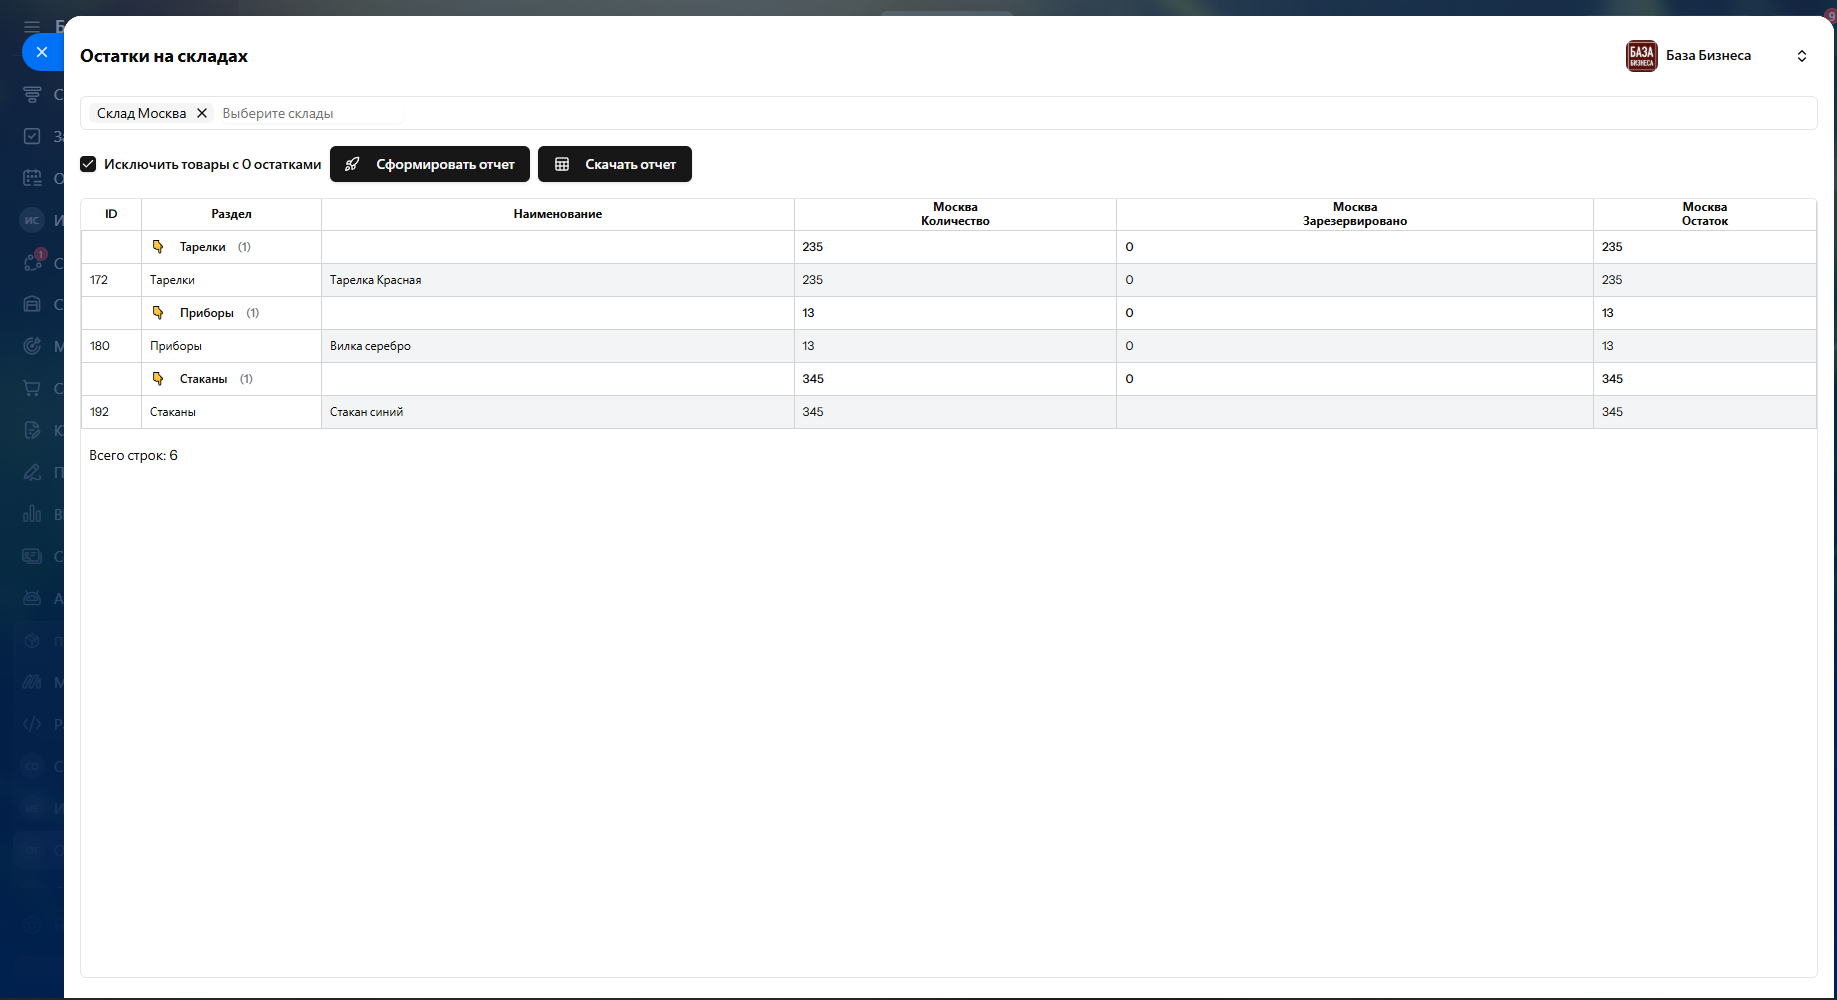Open the hamburger menu at top left

(32, 26)
